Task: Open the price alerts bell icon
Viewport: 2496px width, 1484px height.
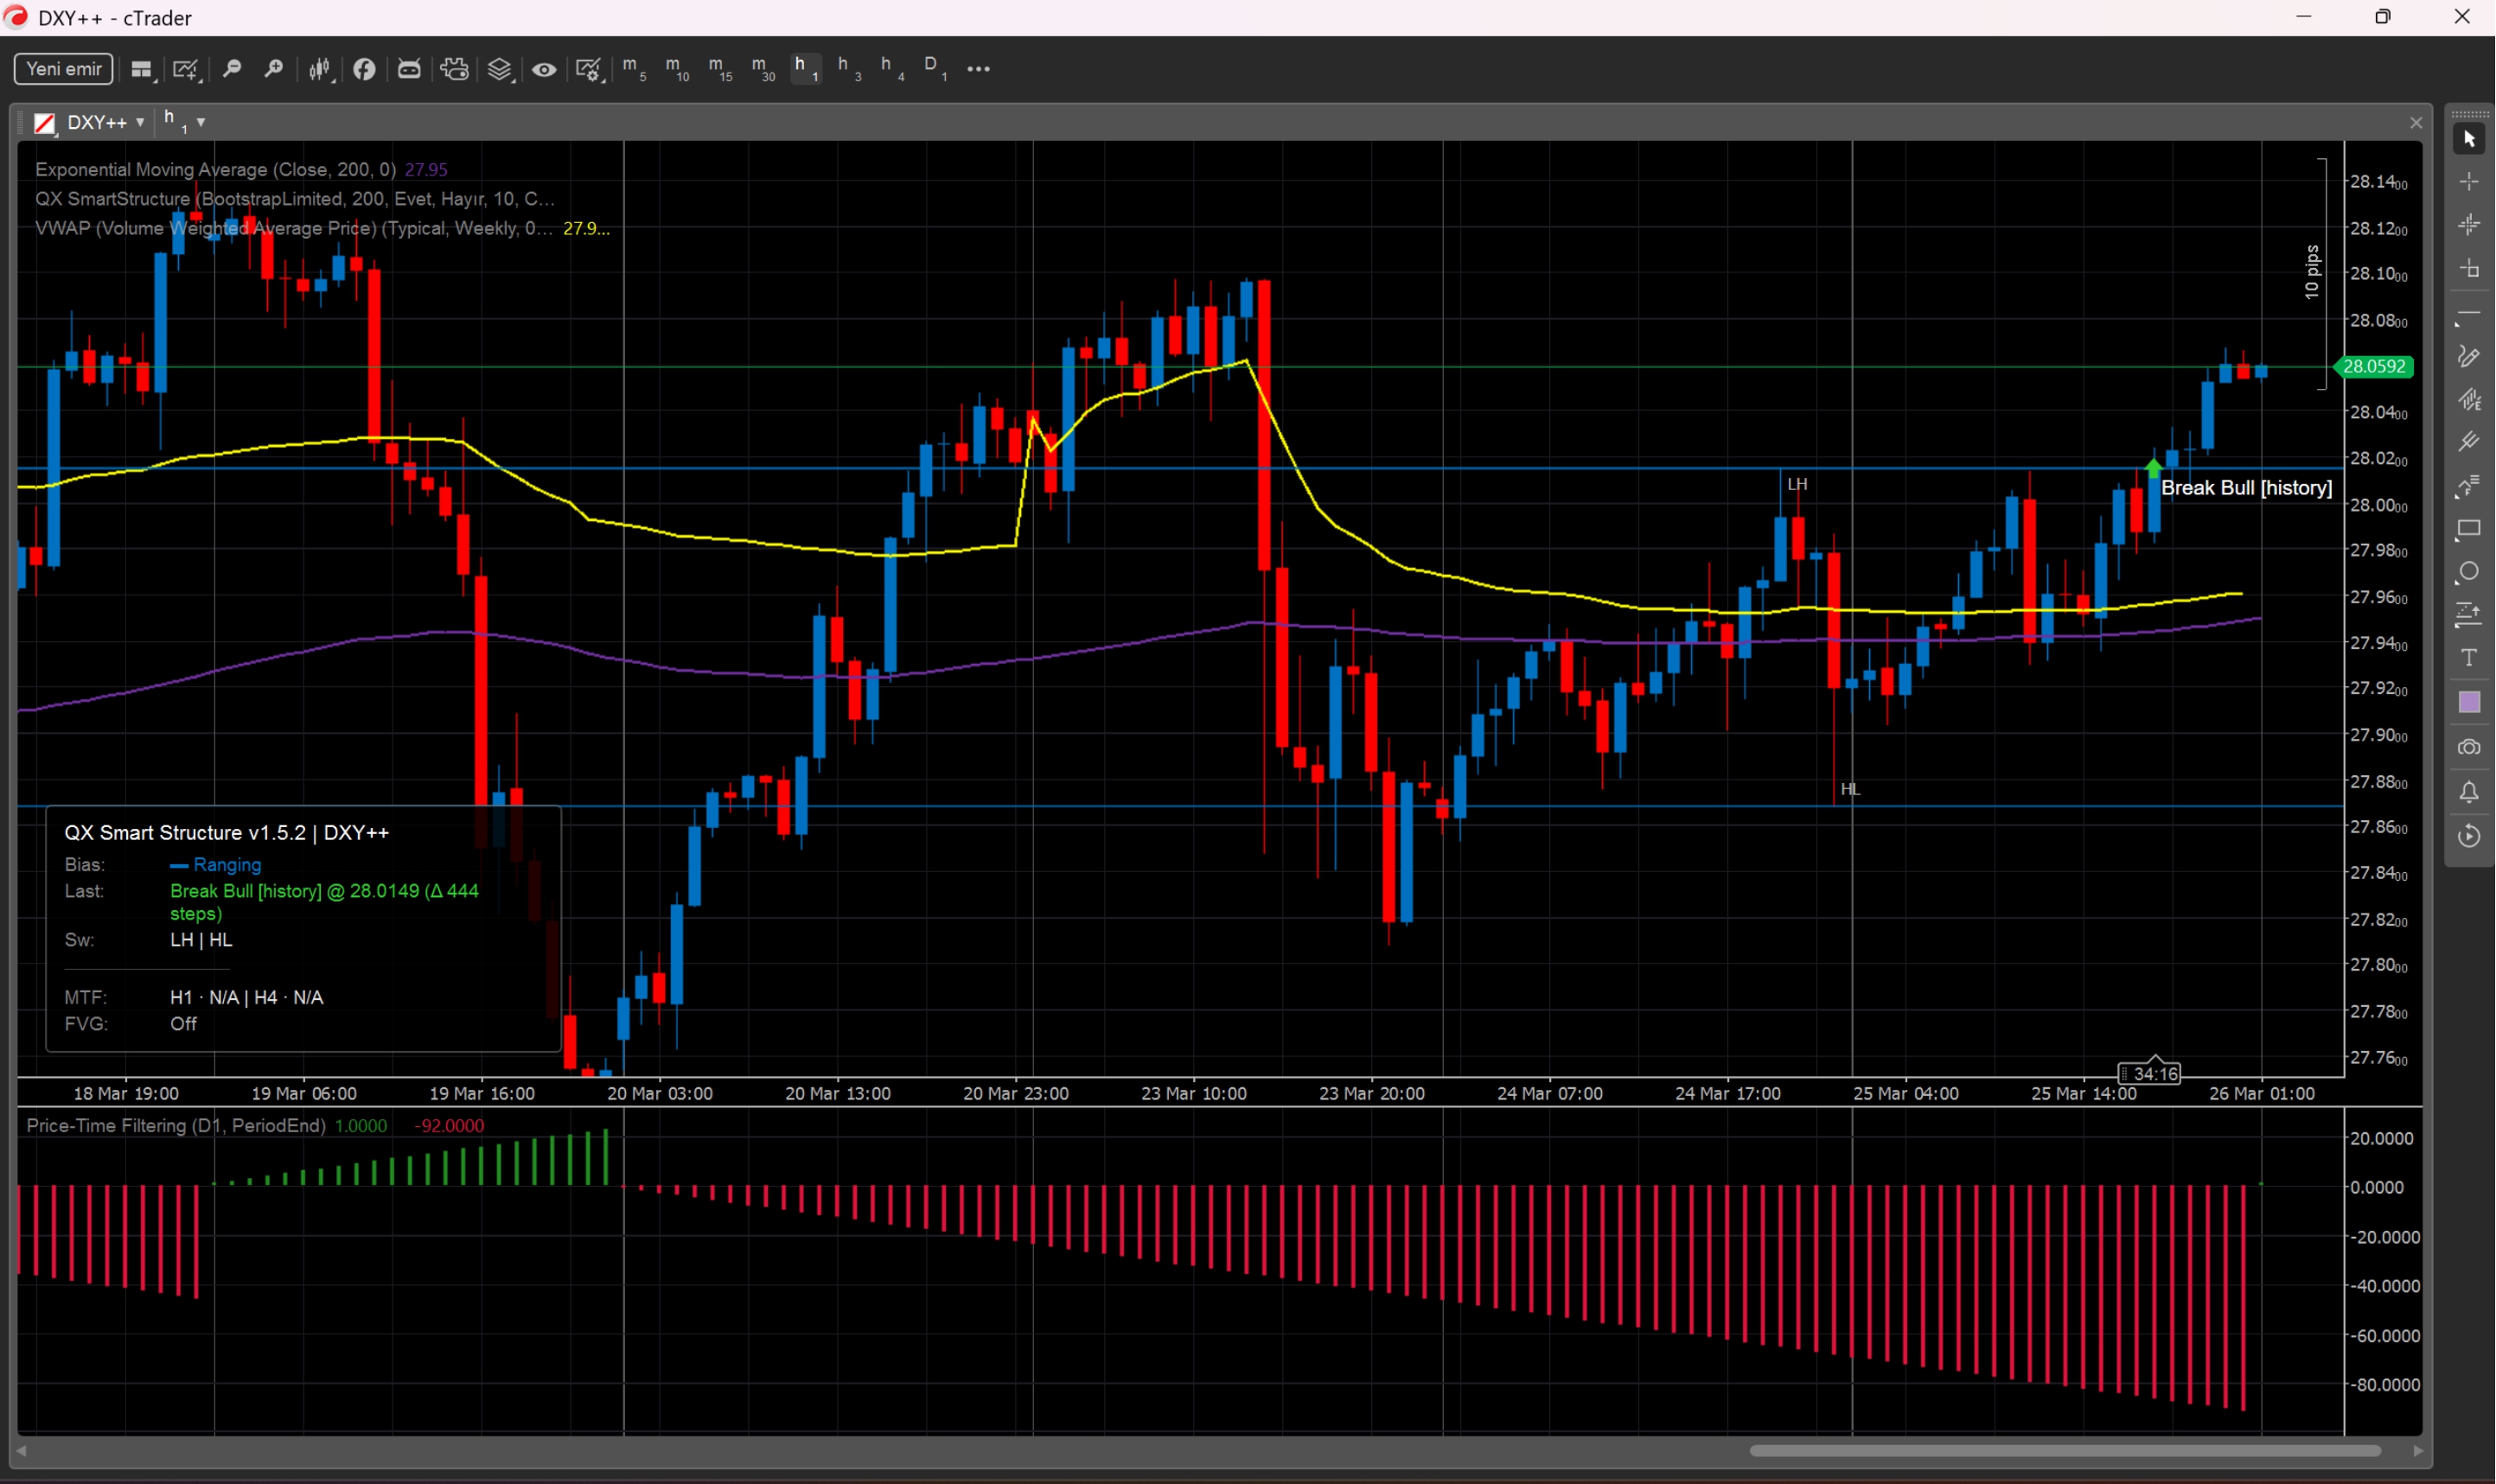Action: pos(2469,792)
